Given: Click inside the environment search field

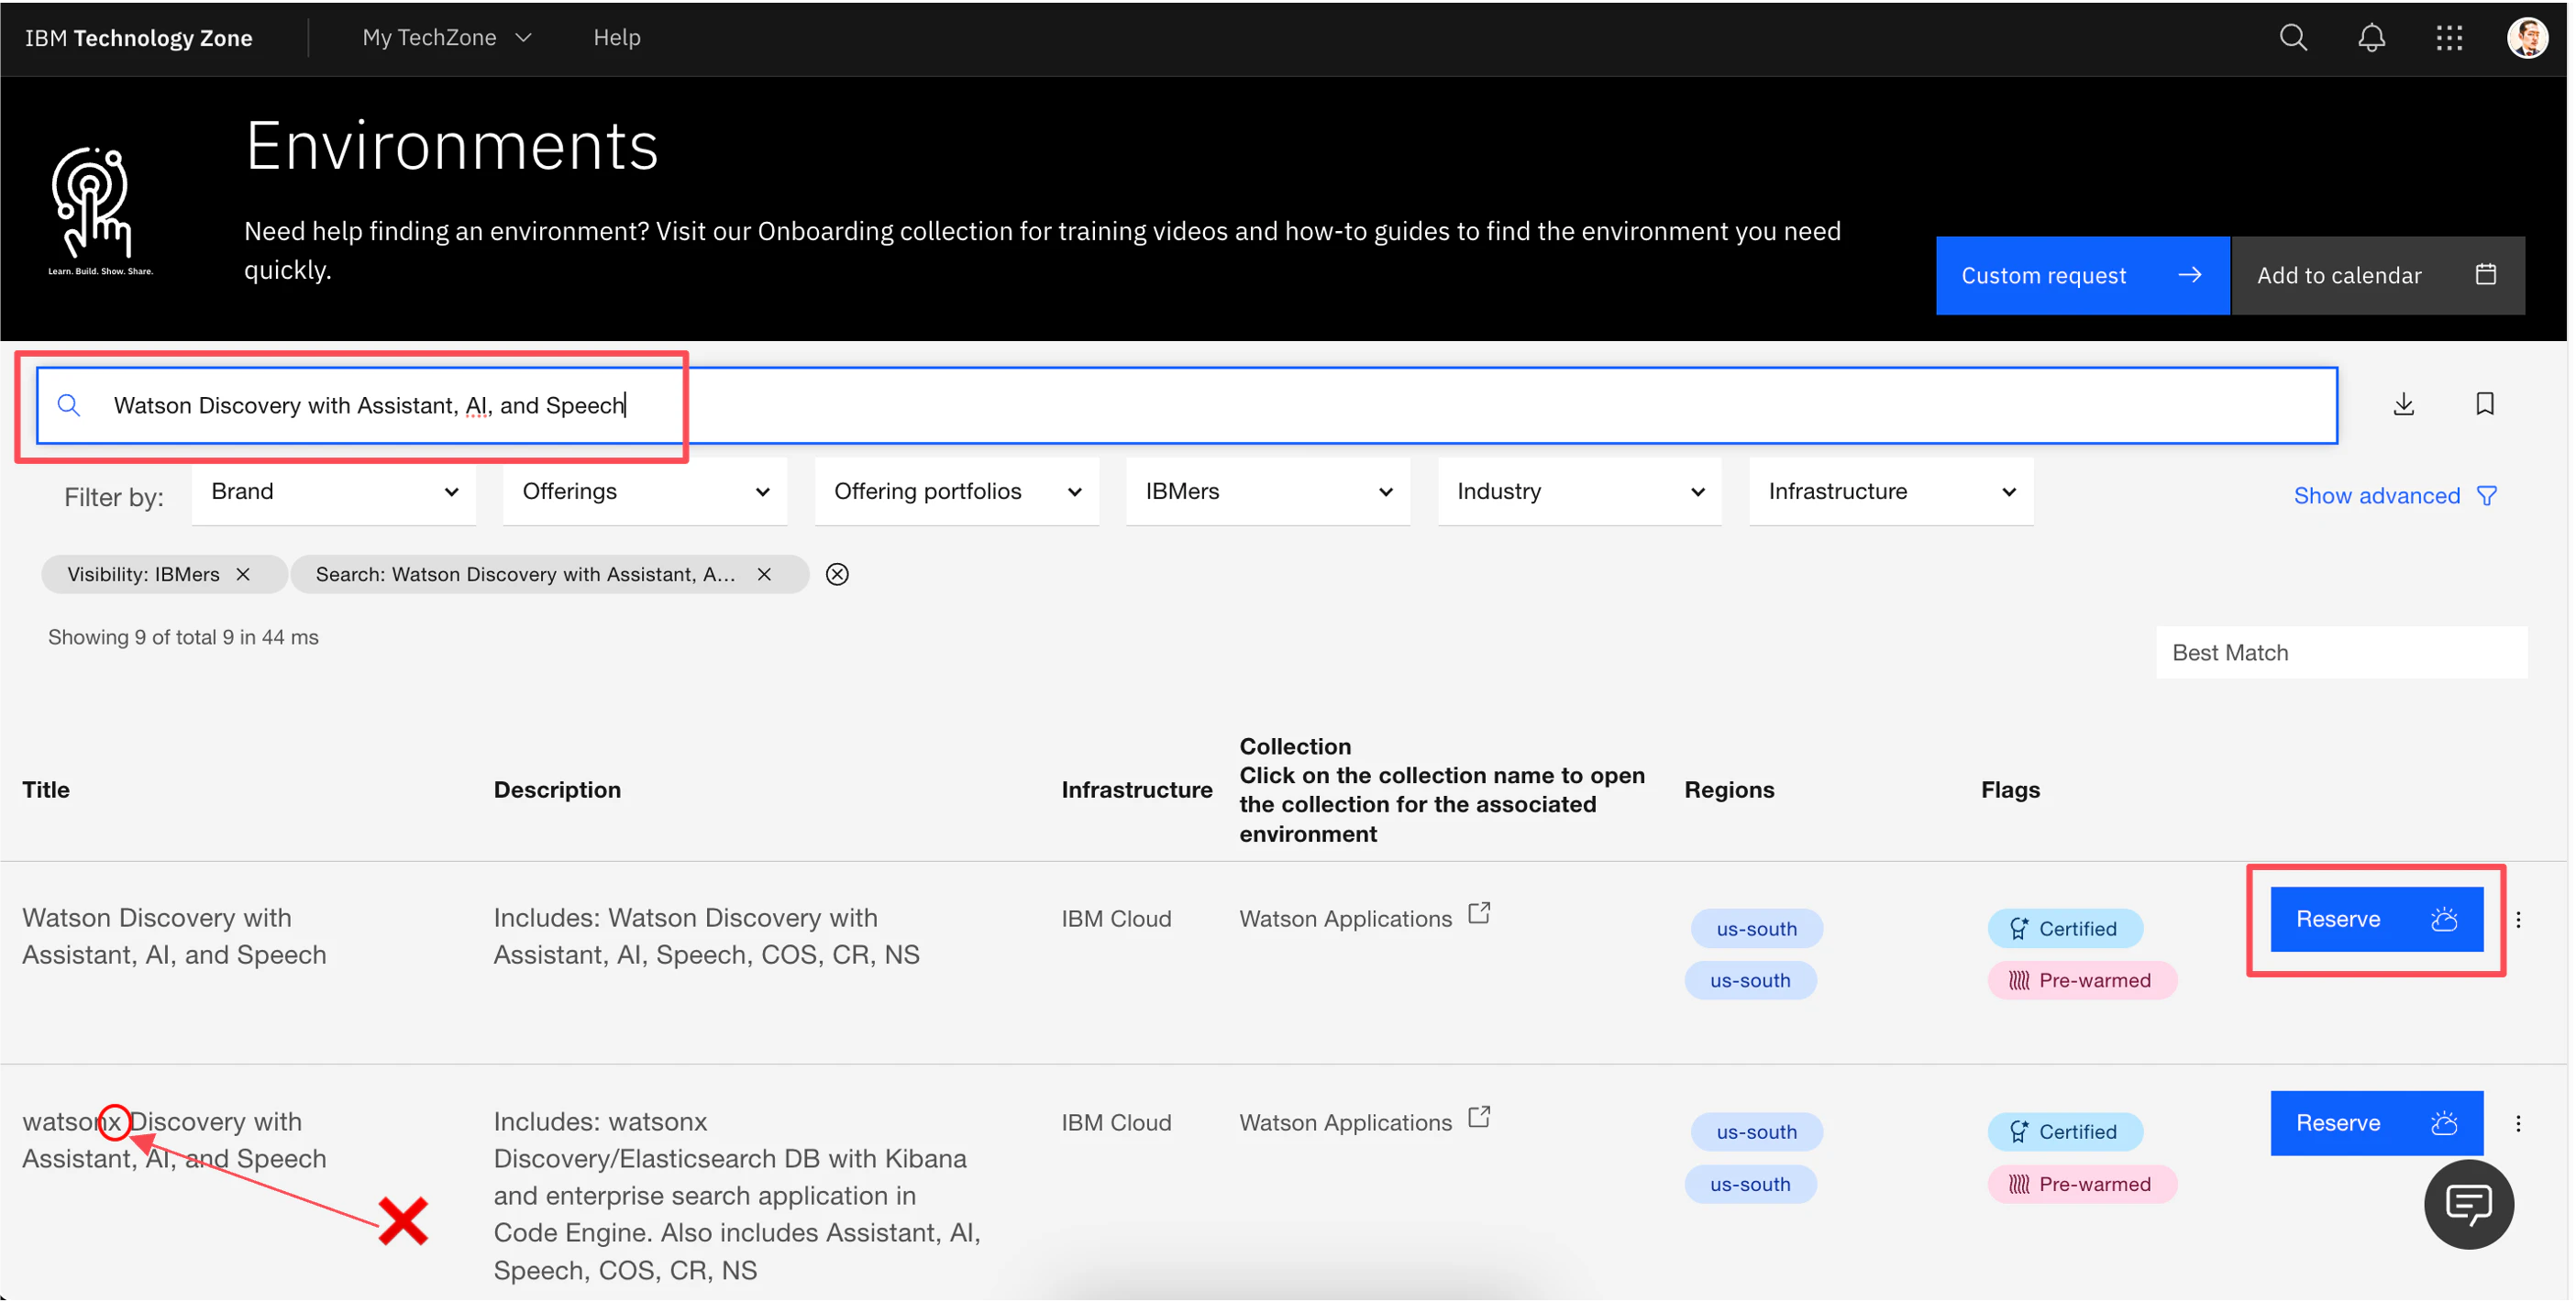Looking at the screenshot, I should pos(1200,405).
